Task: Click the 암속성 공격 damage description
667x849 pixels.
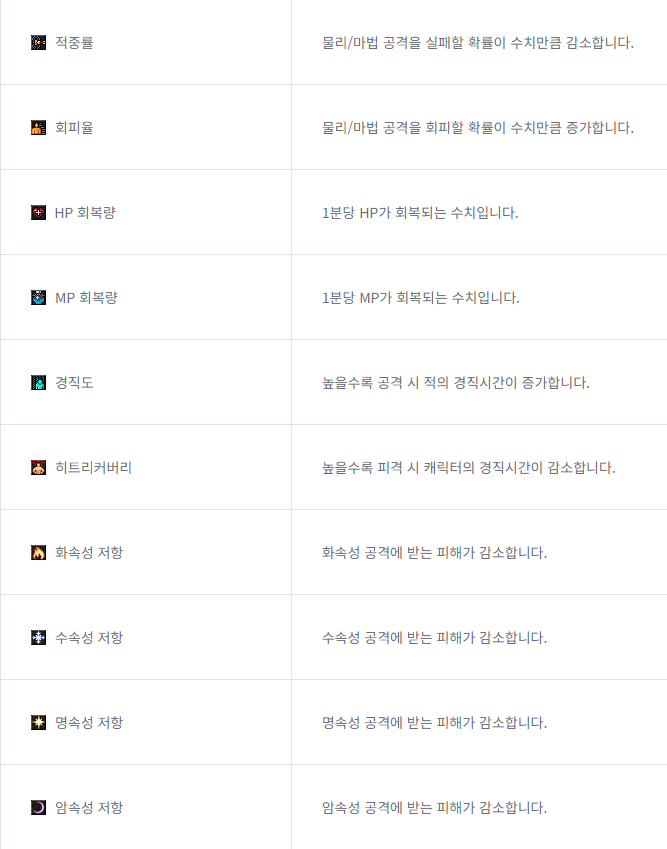Action: tap(435, 807)
